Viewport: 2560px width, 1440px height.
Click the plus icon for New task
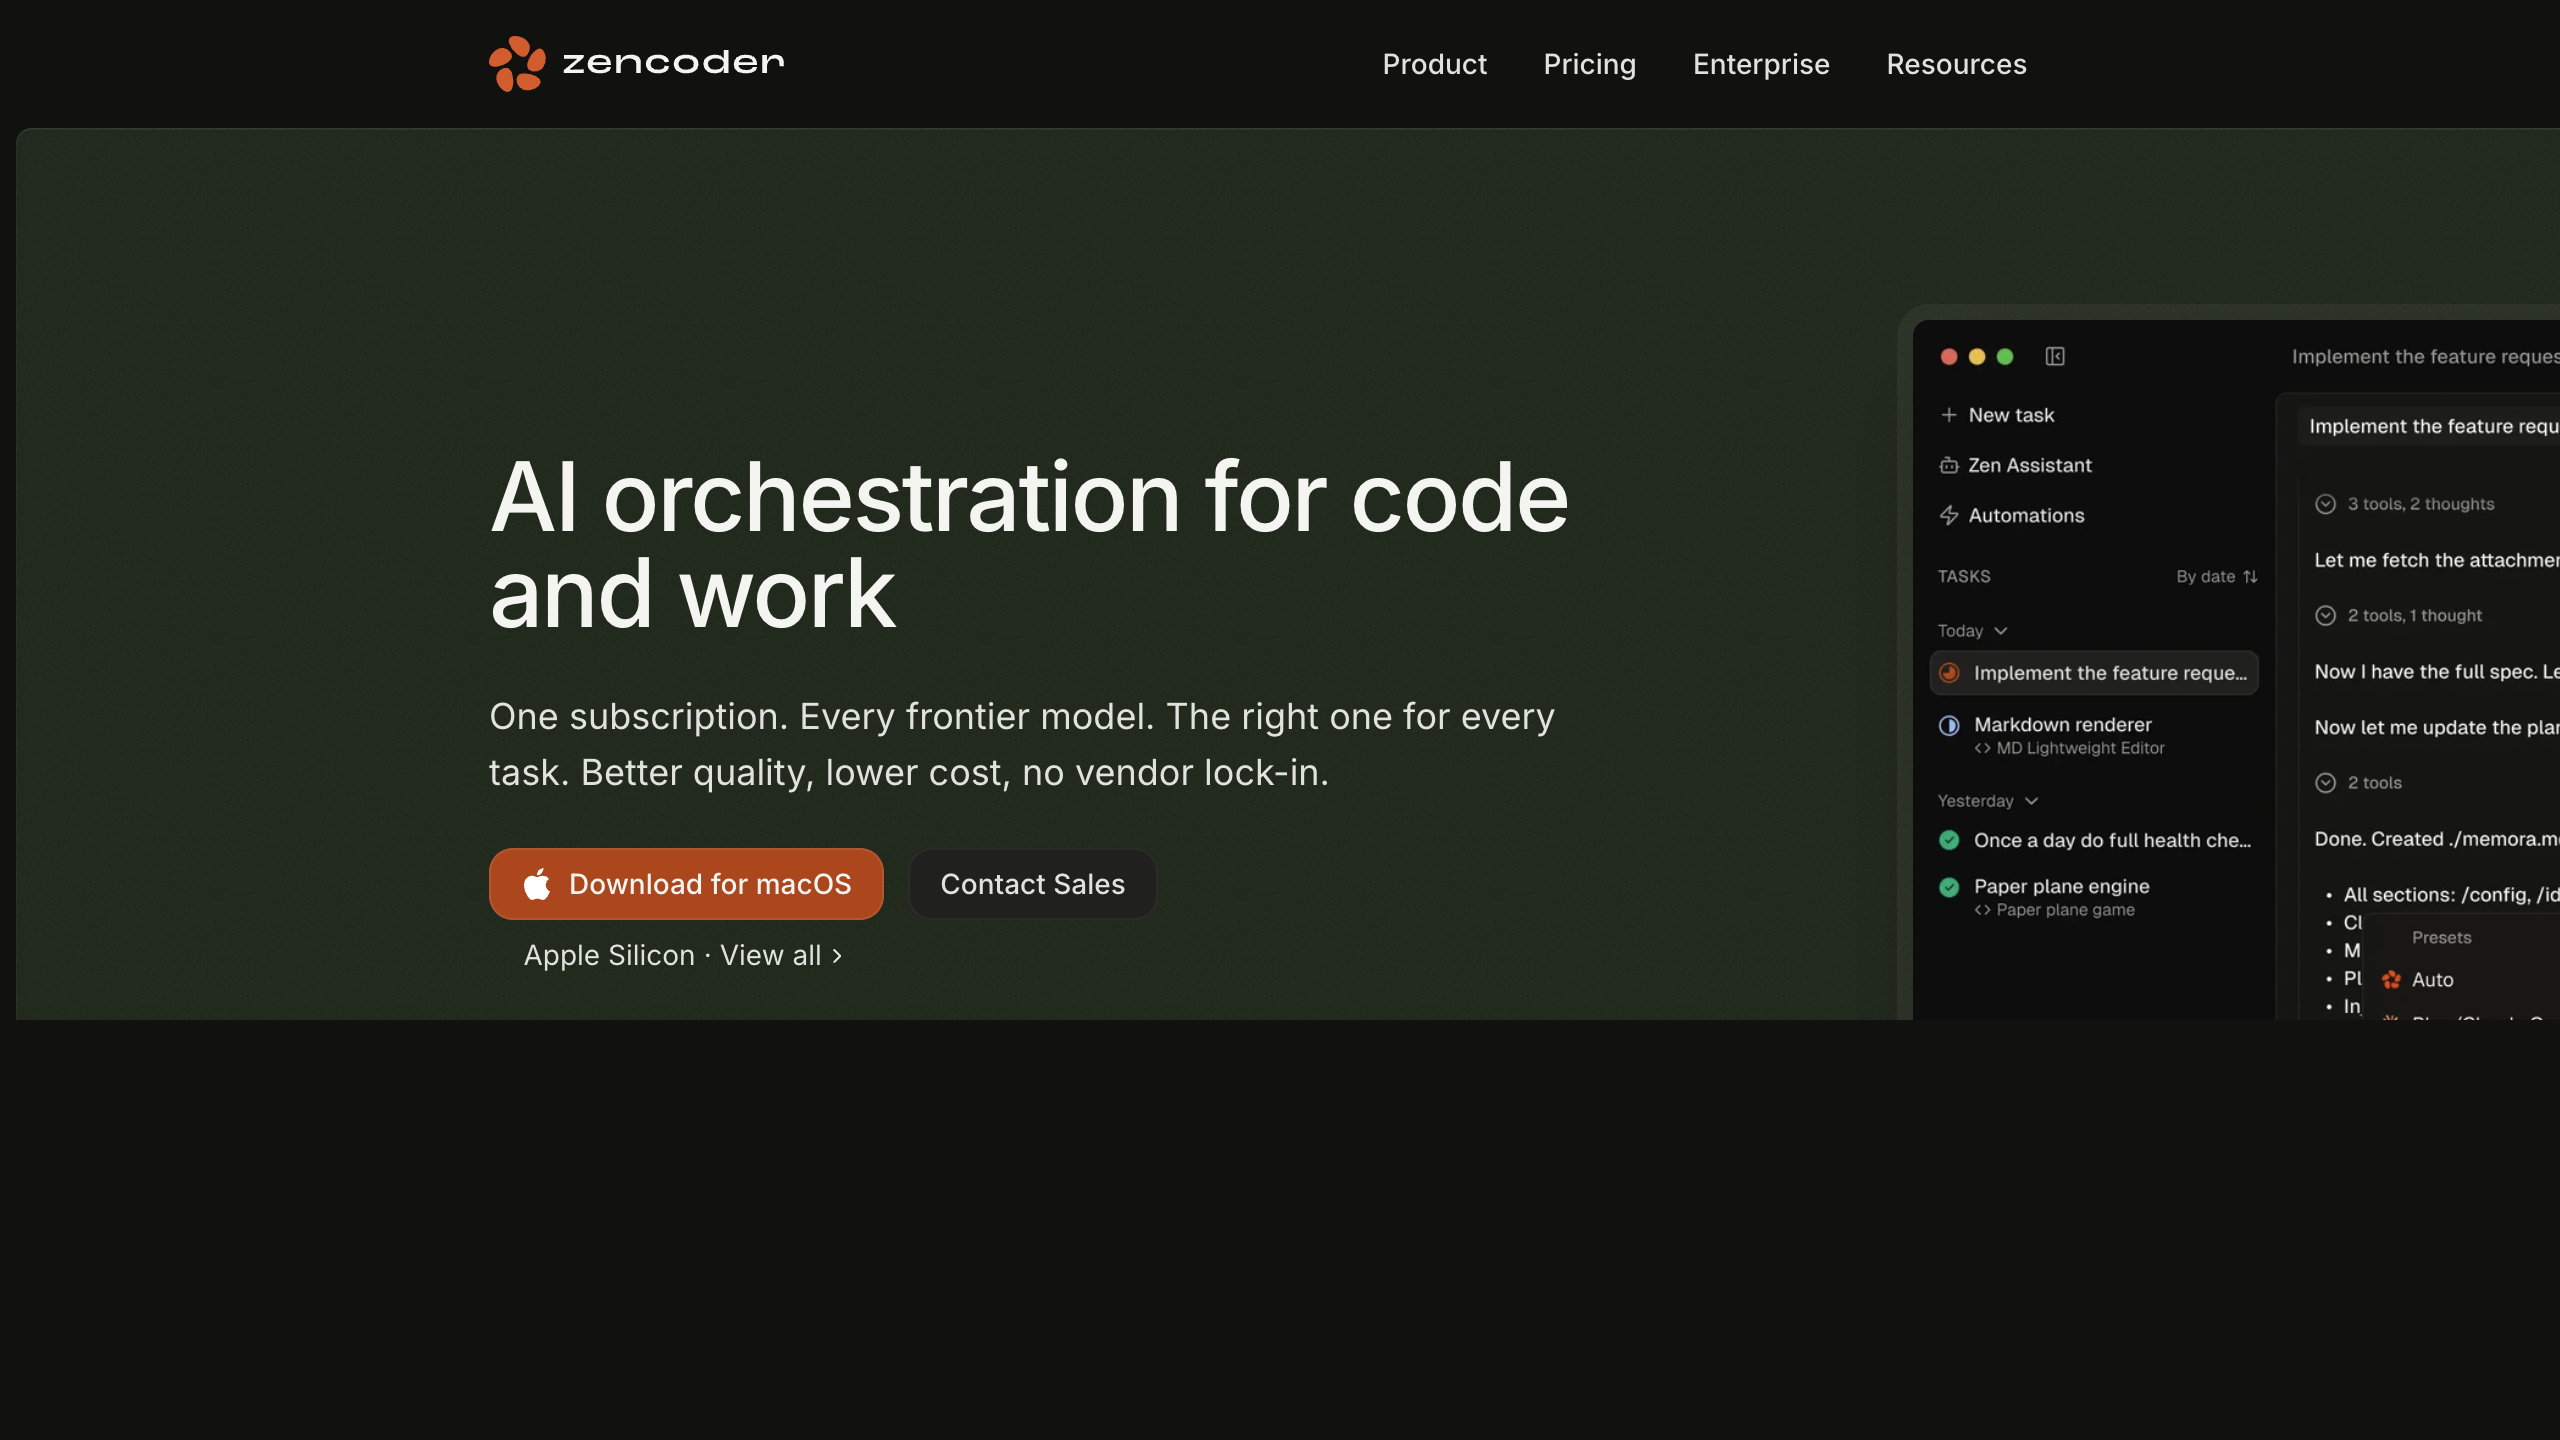click(1949, 415)
